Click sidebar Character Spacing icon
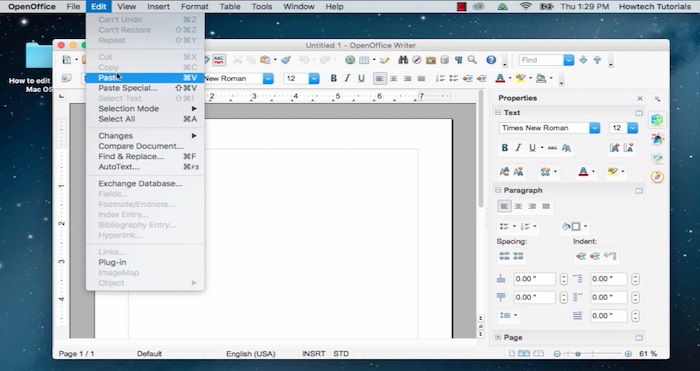Viewport: 700px width, 371px height. click(545, 172)
